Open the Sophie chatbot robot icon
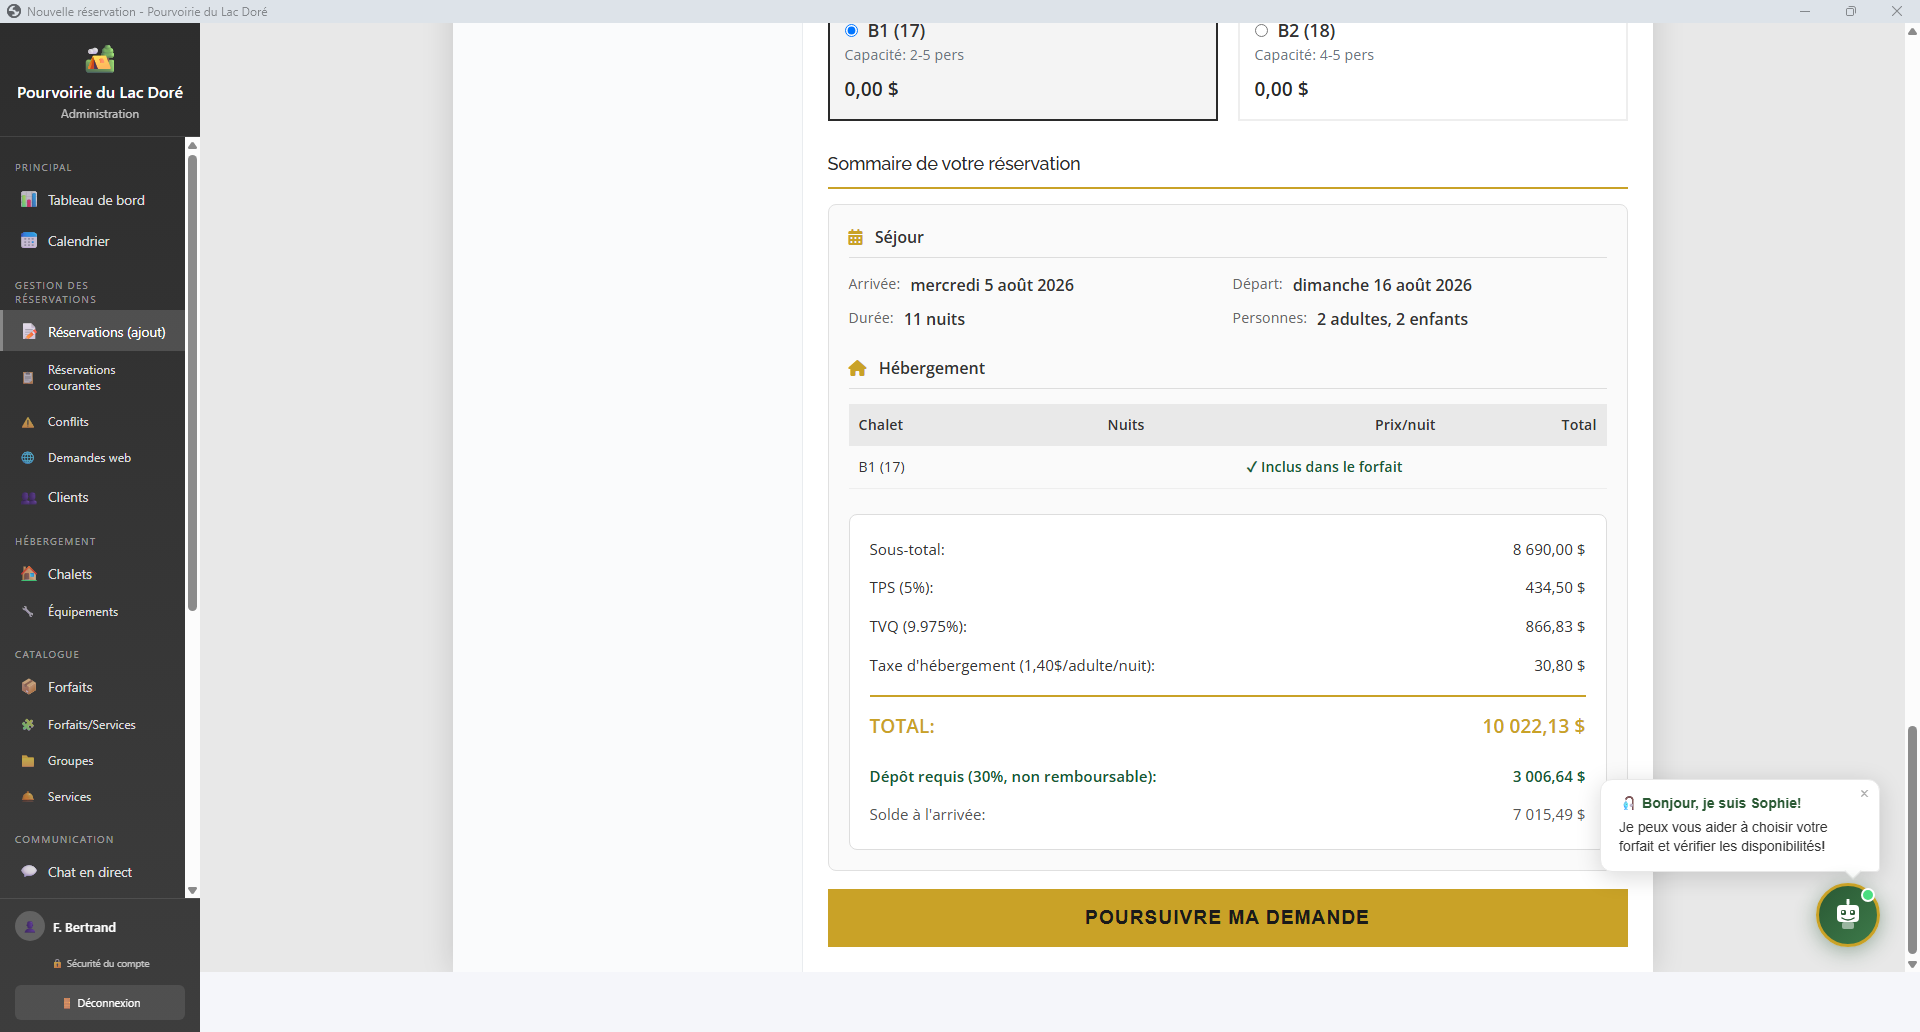The image size is (1920, 1032). 1847,914
